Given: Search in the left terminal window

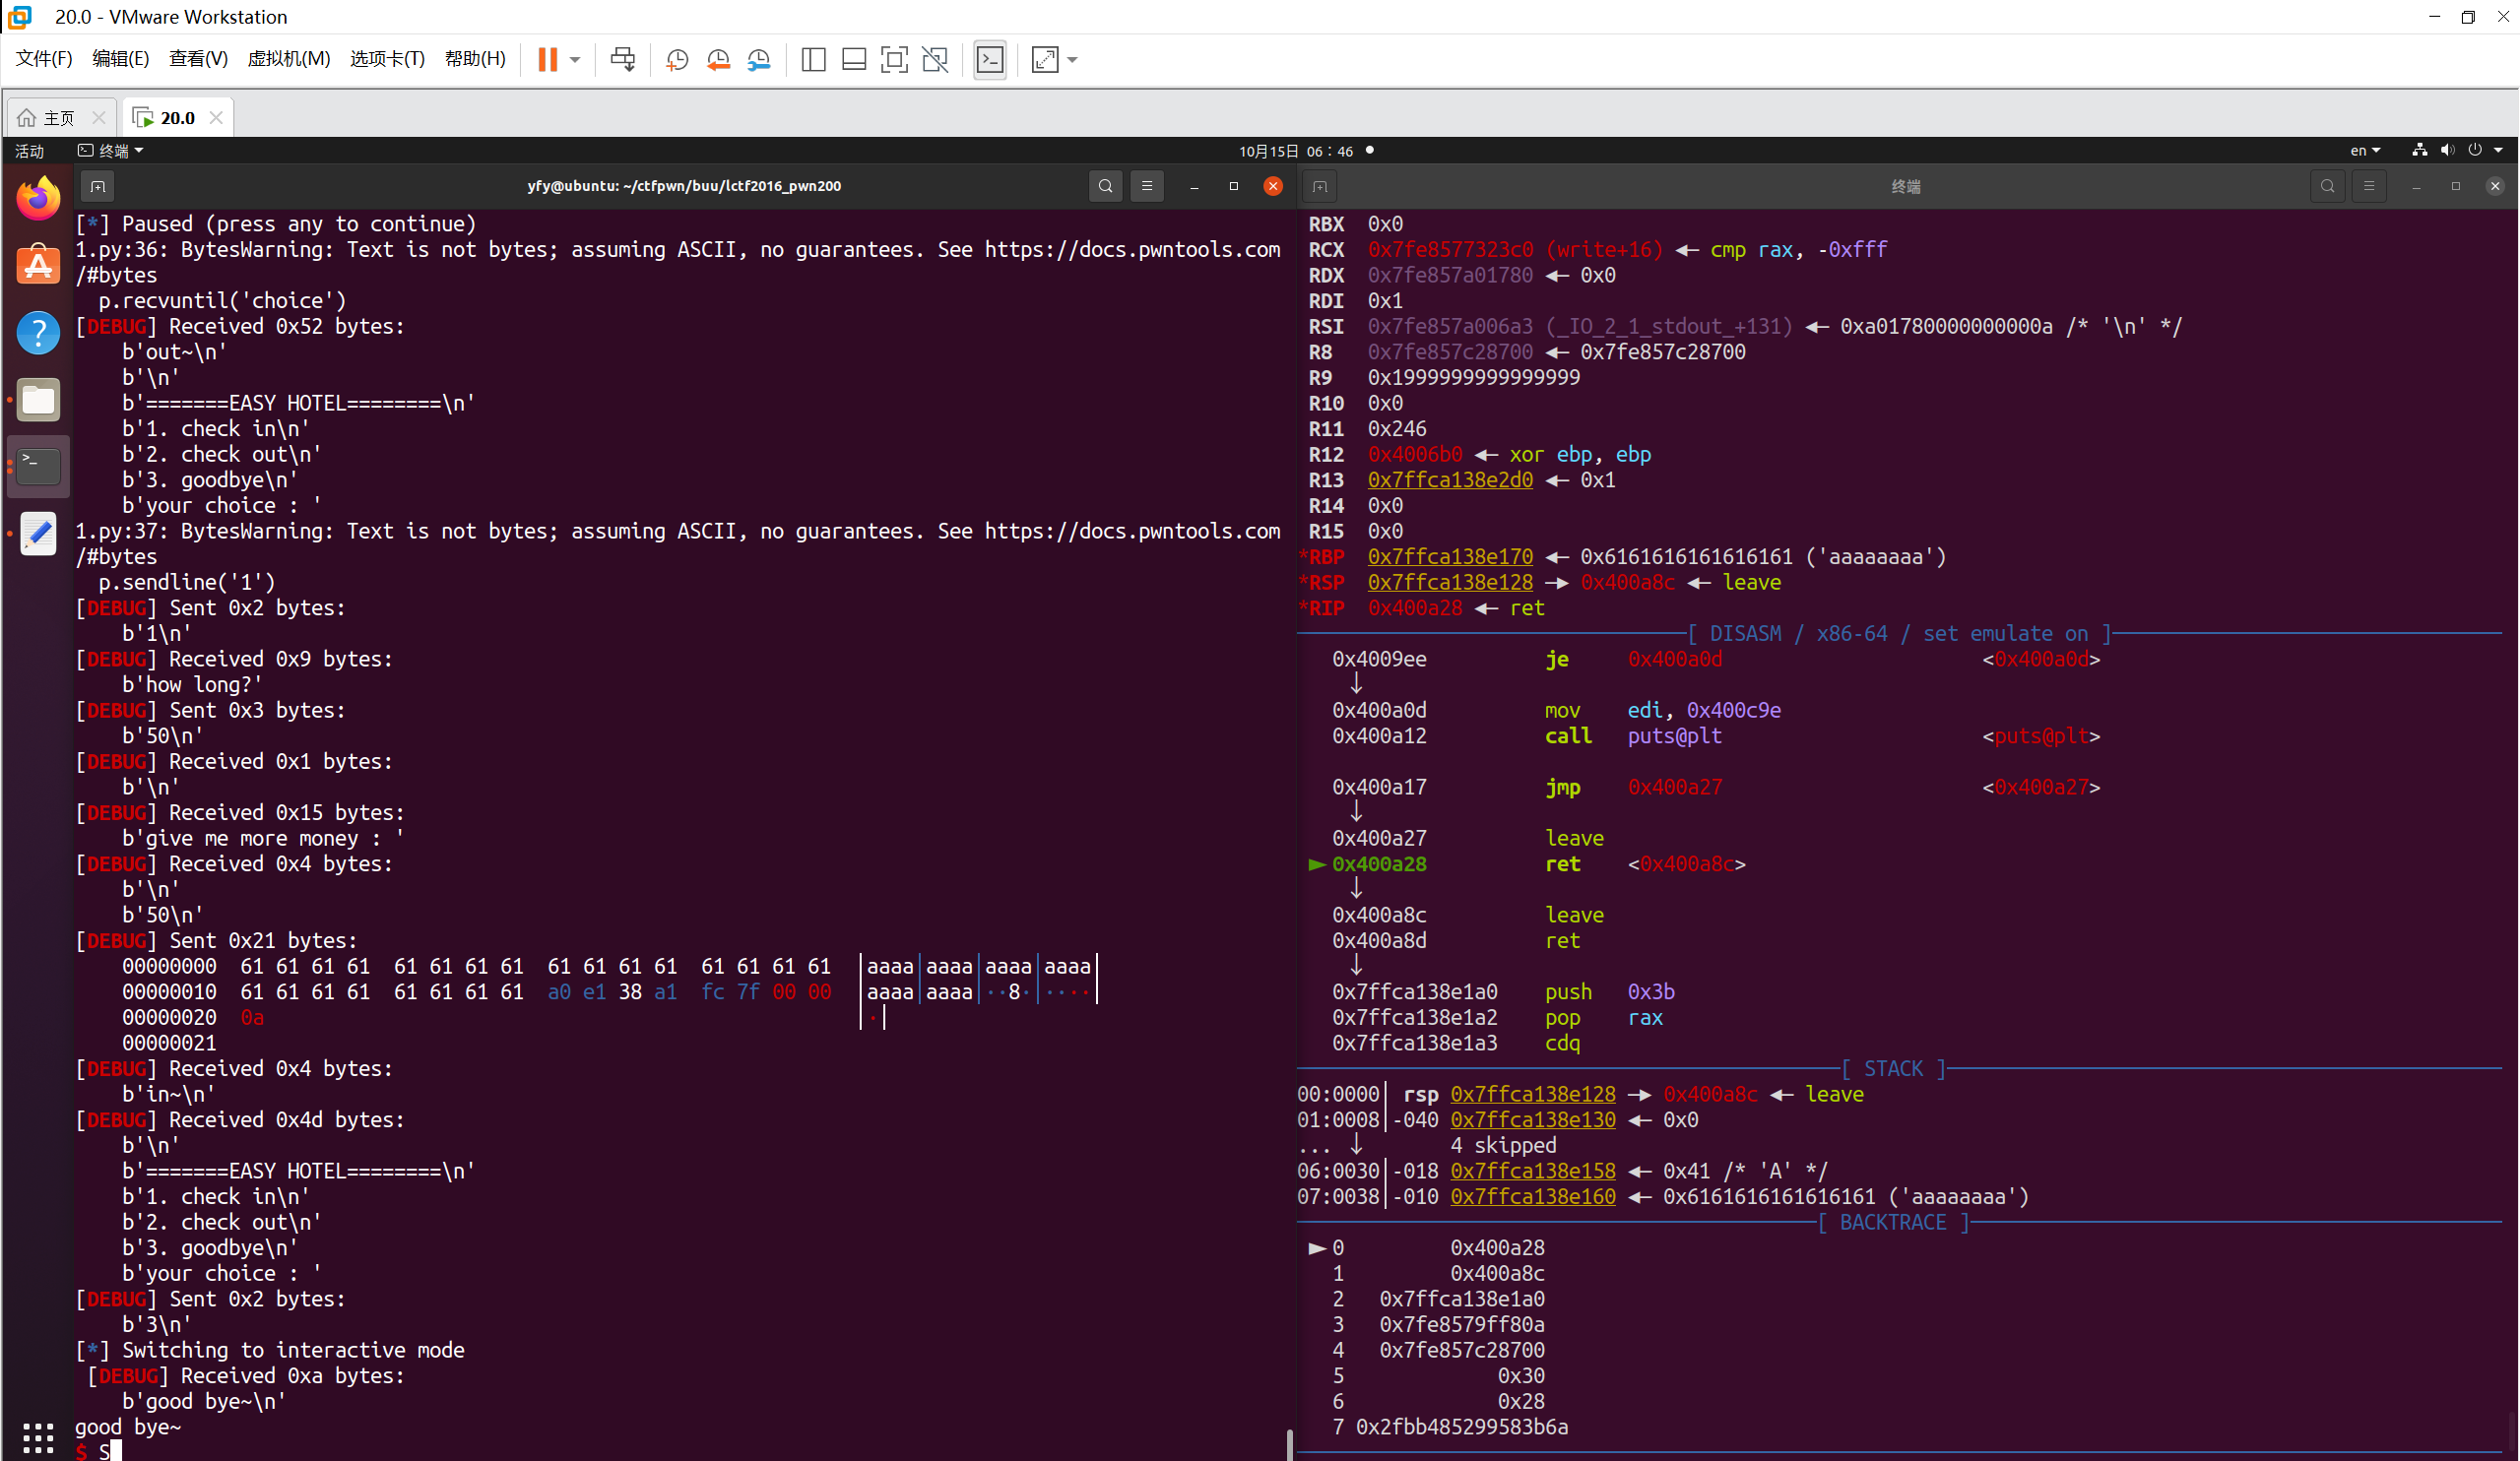Looking at the screenshot, I should [x=1105, y=186].
